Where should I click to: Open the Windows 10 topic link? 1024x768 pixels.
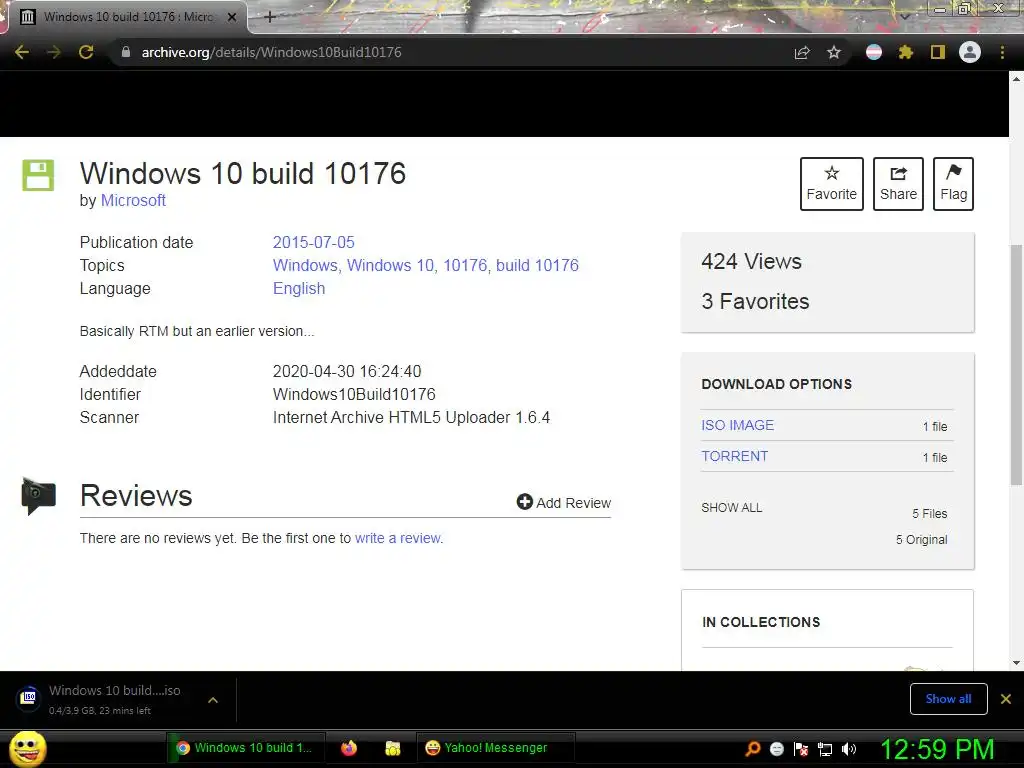click(390, 265)
